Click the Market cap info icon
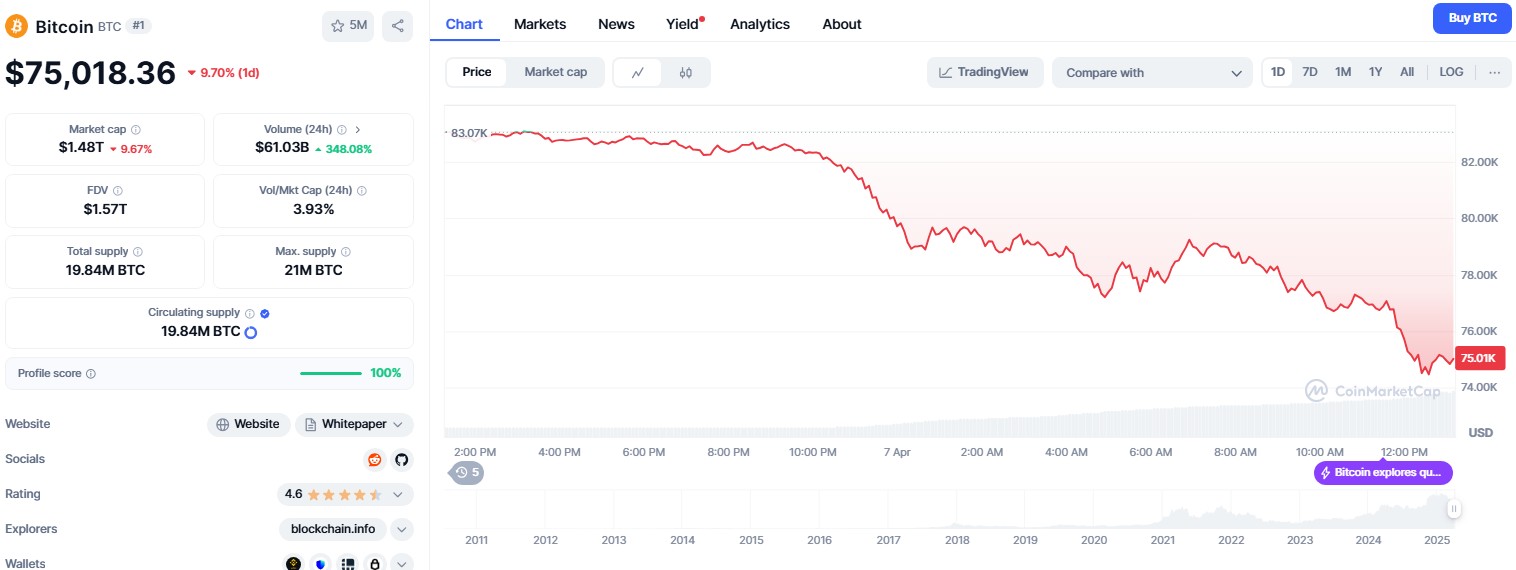Viewport: 1516px width, 570px height. (136, 130)
